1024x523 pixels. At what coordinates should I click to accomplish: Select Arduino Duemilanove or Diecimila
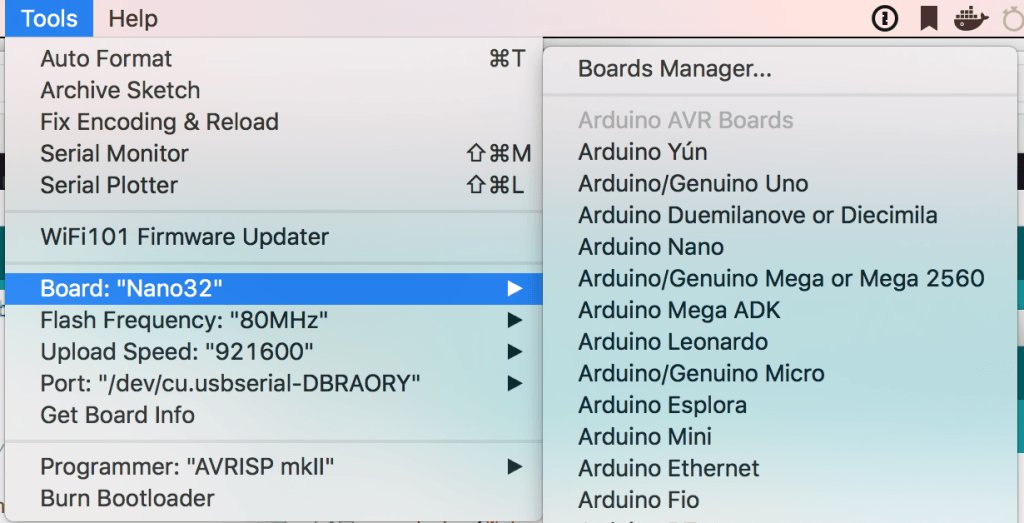(x=780, y=215)
